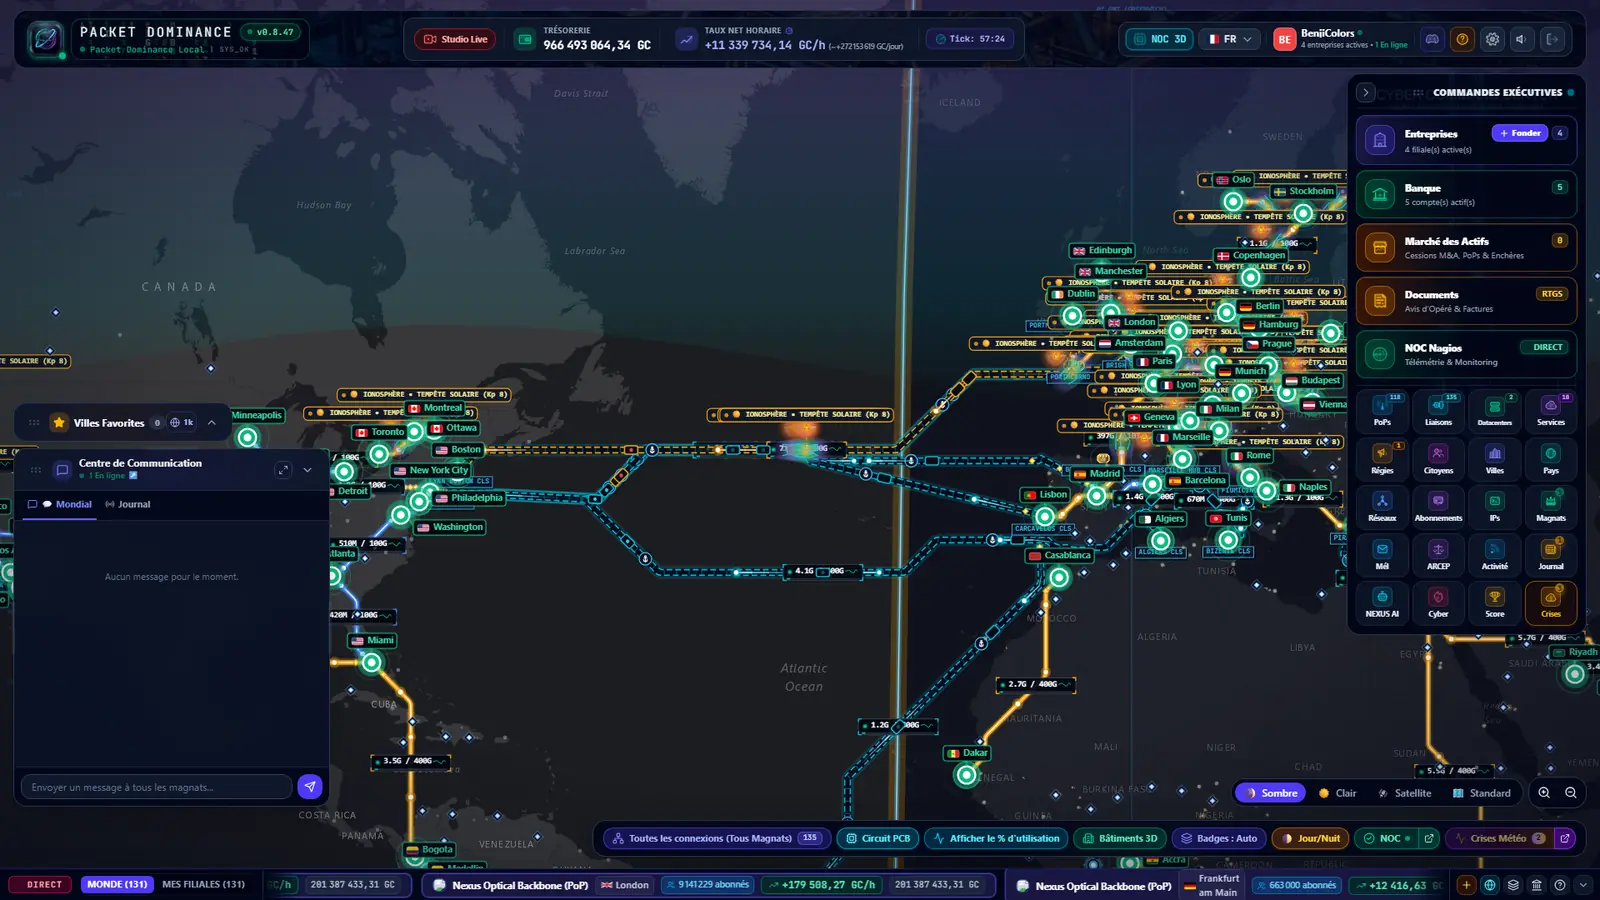The width and height of the screenshot is (1600, 900).
Task: Open the Toutes les connexions filter
Action: click(x=716, y=838)
